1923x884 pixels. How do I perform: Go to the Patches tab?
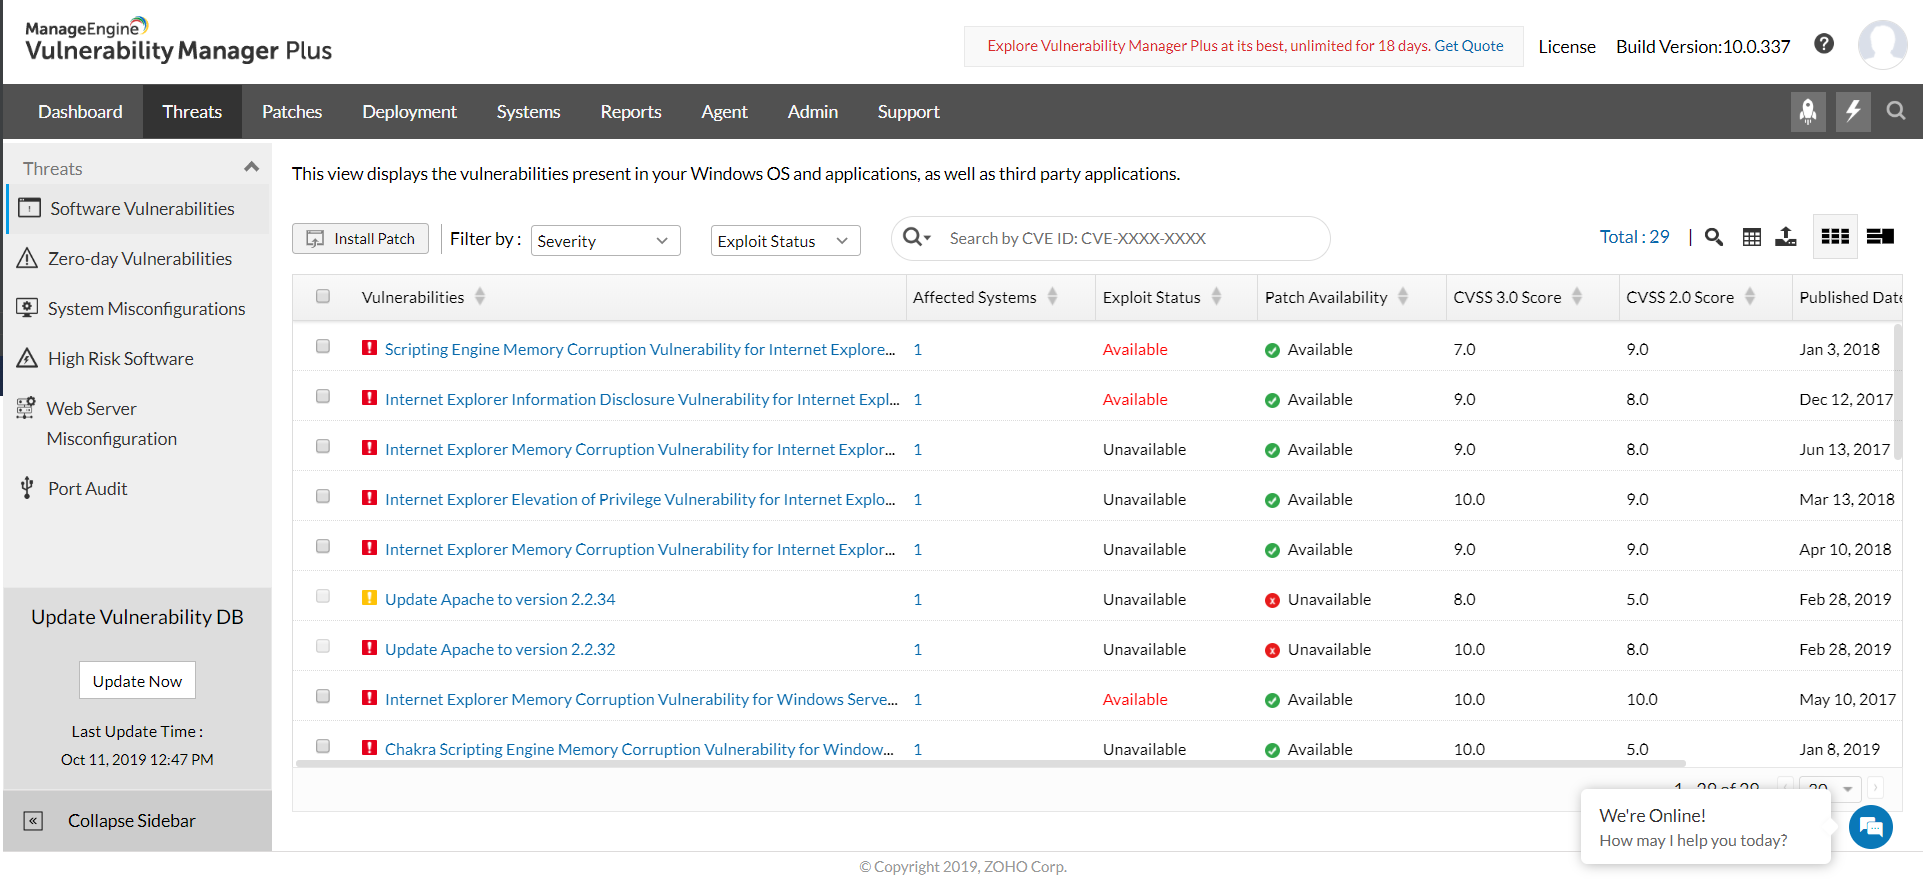(292, 112)
